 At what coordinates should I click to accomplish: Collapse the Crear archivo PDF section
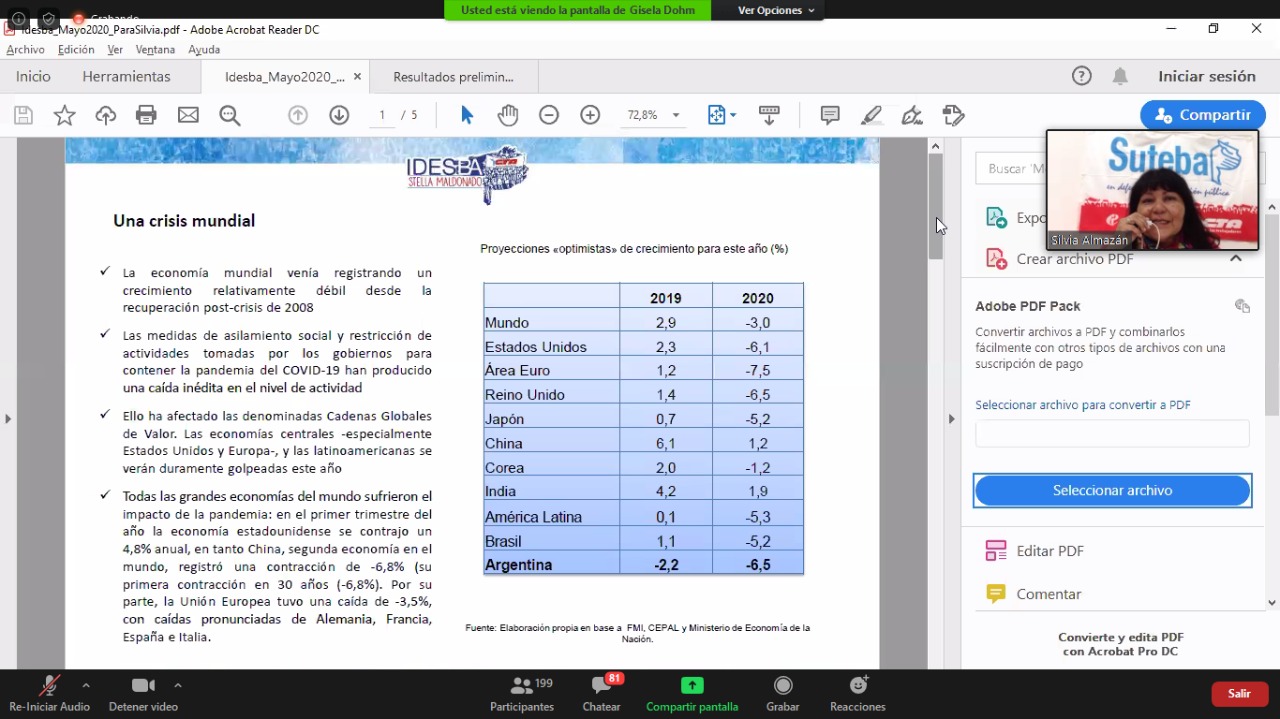[x=1236, y=259]
